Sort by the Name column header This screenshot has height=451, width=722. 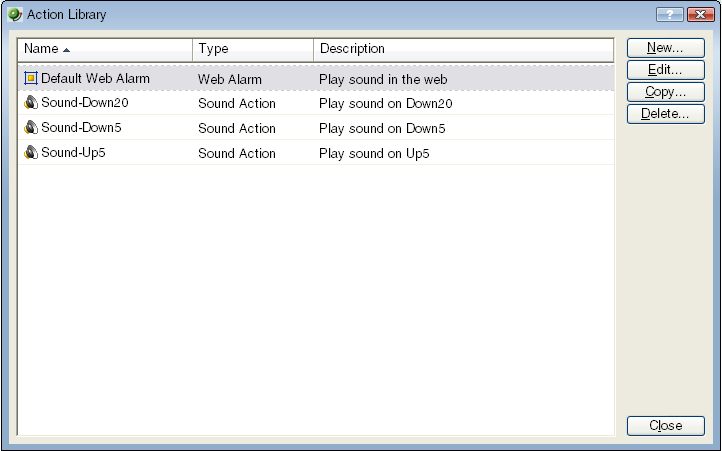pyautogui.click(x=105, y=49)
